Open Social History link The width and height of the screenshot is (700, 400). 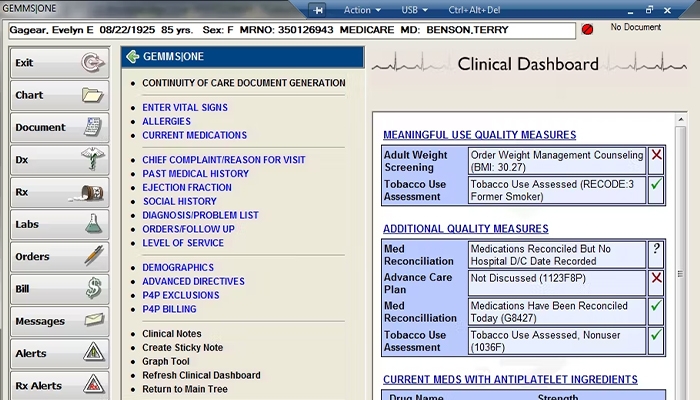click(179, 201)
